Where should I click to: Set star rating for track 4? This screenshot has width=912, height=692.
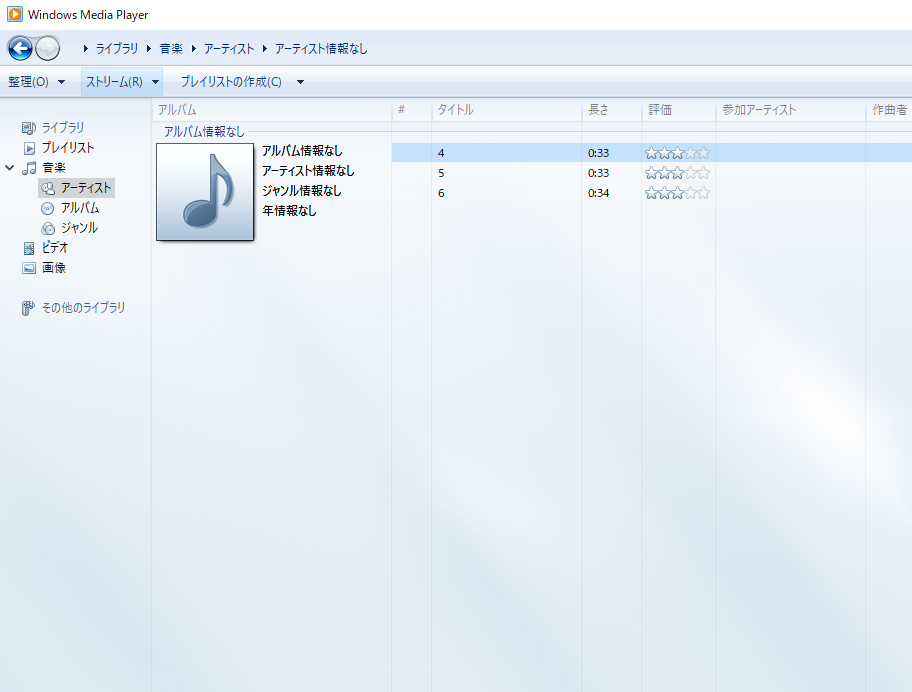pos(678,153)
